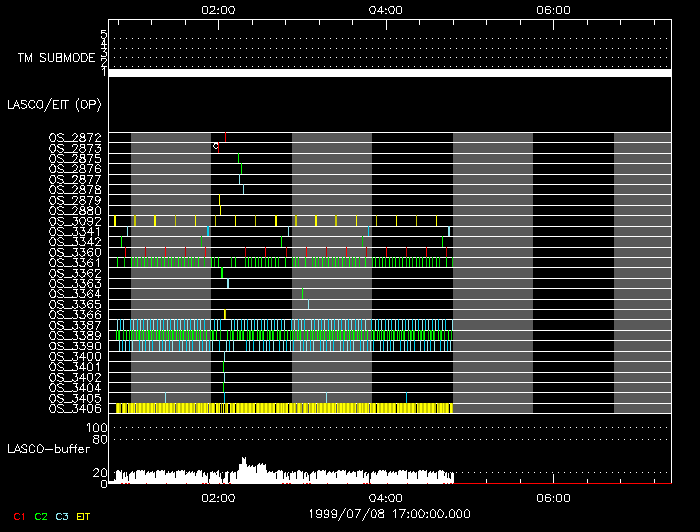The width and height of the screenshot is (700, 532).
Task: Select the C3 legend entry
Action: [63, 516]
